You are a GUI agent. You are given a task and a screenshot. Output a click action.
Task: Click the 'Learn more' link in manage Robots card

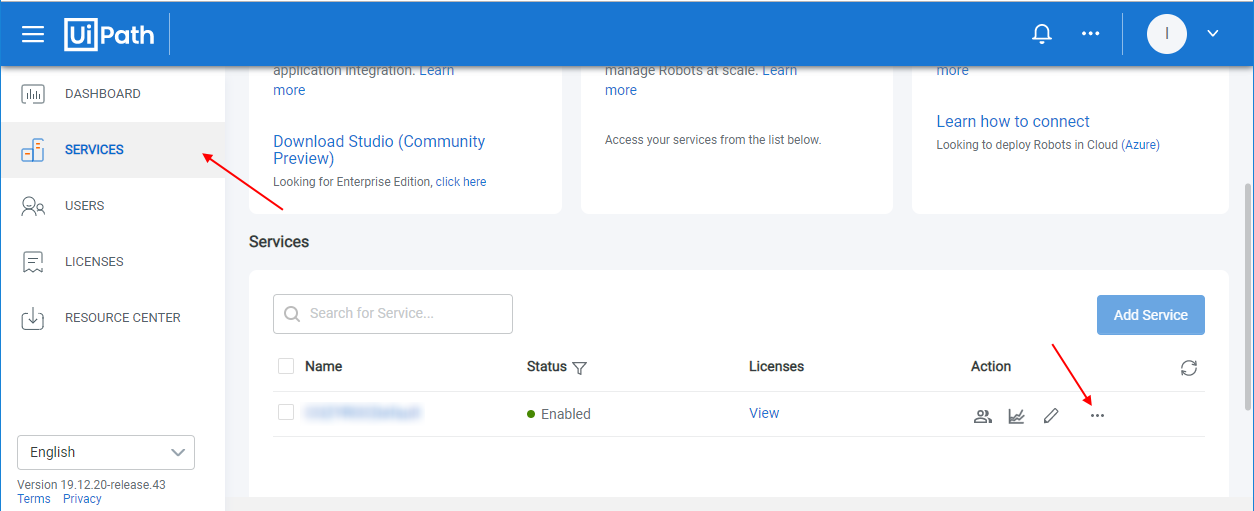621,90
